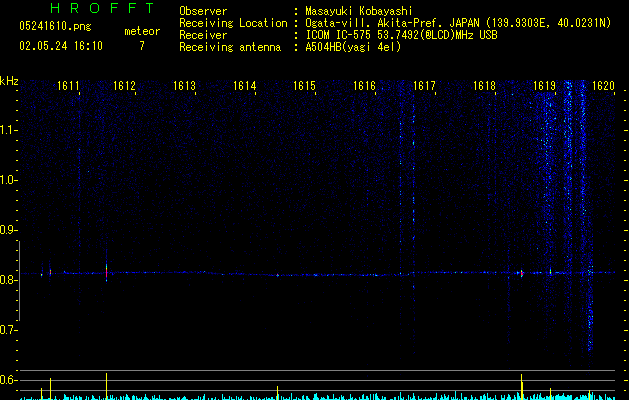The height and width of the screenshot is (400, 629).
Task: Click time axis label 1613
Action: 184,86
